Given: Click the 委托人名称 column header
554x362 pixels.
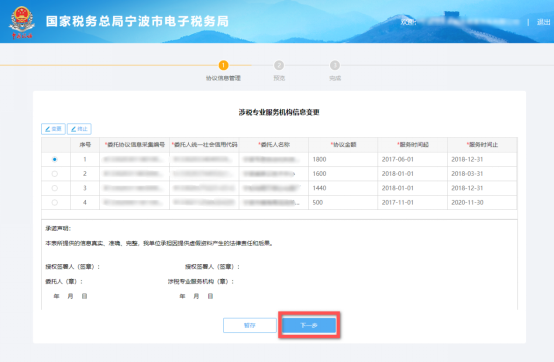Looking at the screenshot, I should (274, 145).
